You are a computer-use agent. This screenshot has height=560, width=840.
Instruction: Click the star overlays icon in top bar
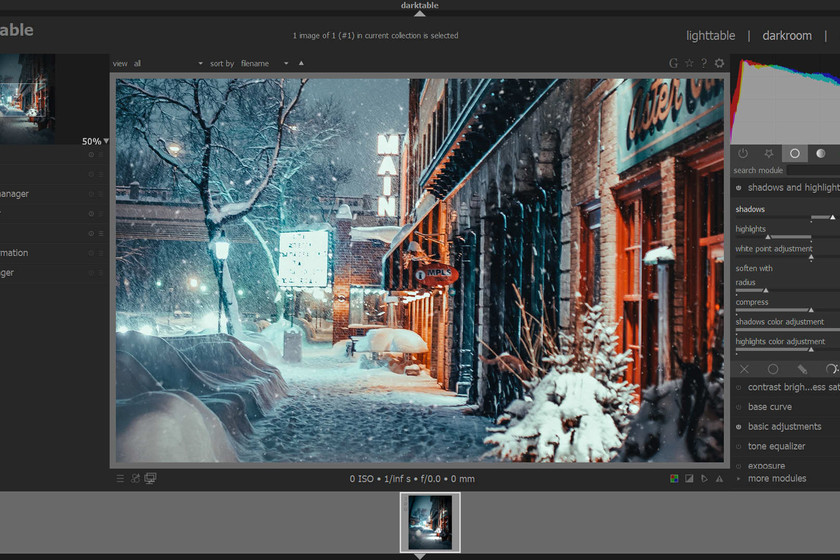689,63
